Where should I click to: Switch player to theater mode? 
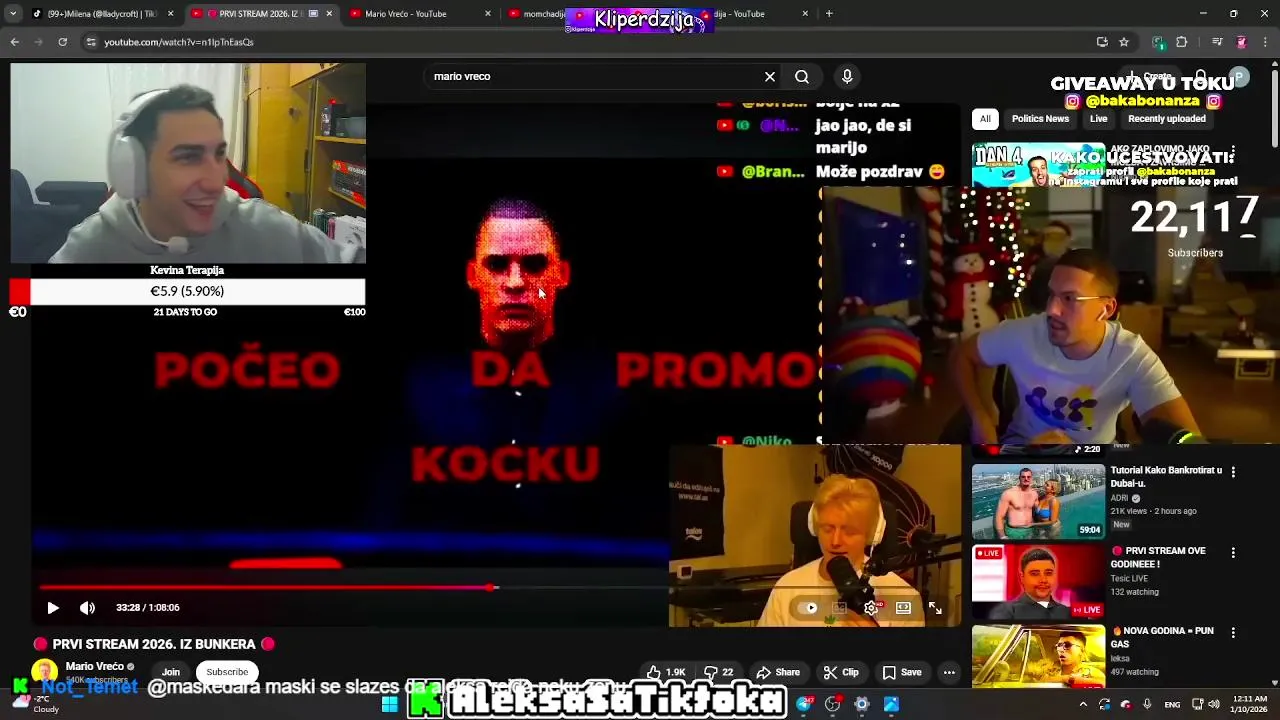coord(903,607)
